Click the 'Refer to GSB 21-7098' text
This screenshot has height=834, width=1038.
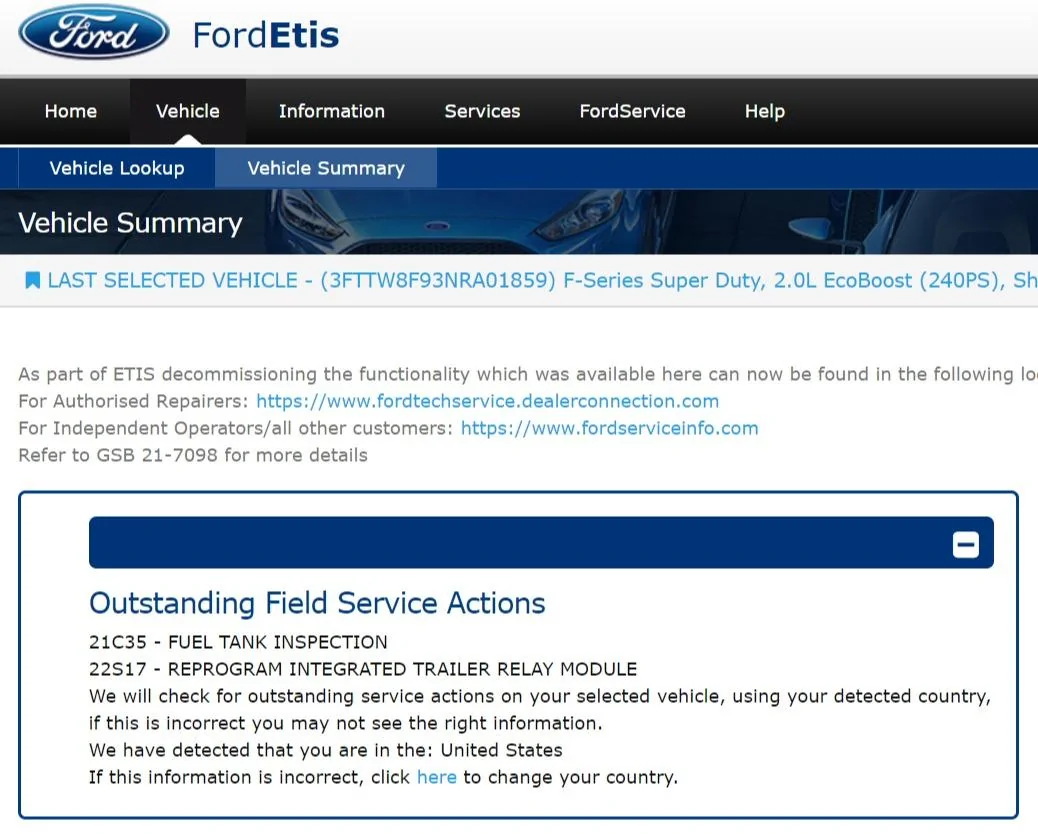pyautogui.click(x=193, y=455)
